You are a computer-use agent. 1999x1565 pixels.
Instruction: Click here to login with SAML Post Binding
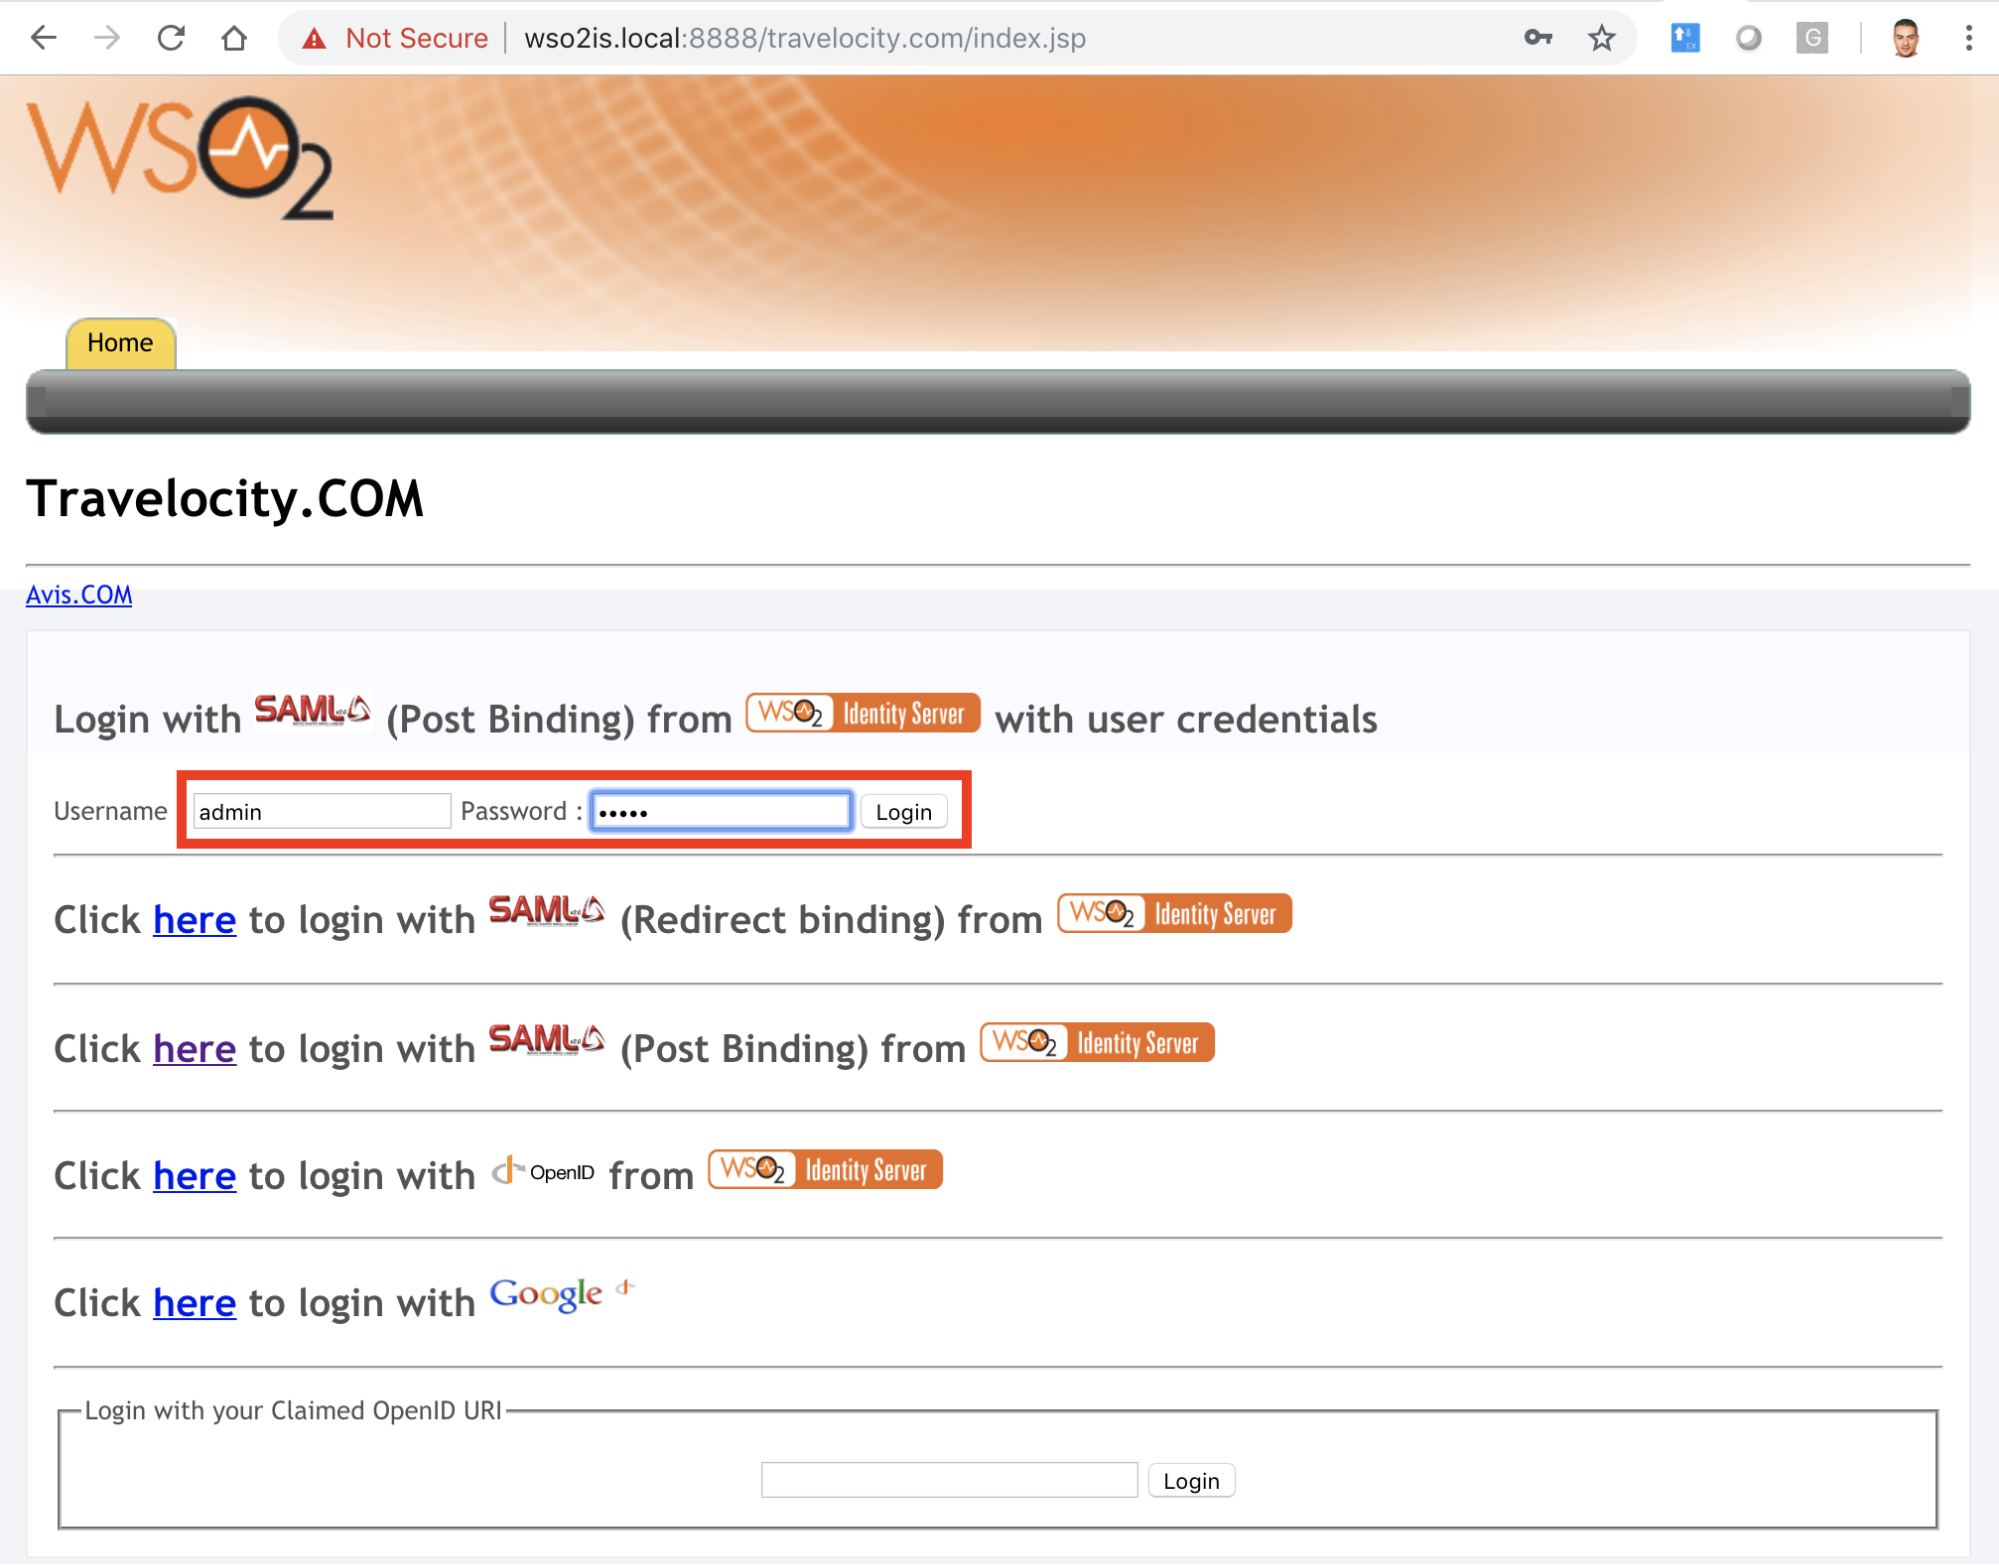click(x=194, y=1049)
